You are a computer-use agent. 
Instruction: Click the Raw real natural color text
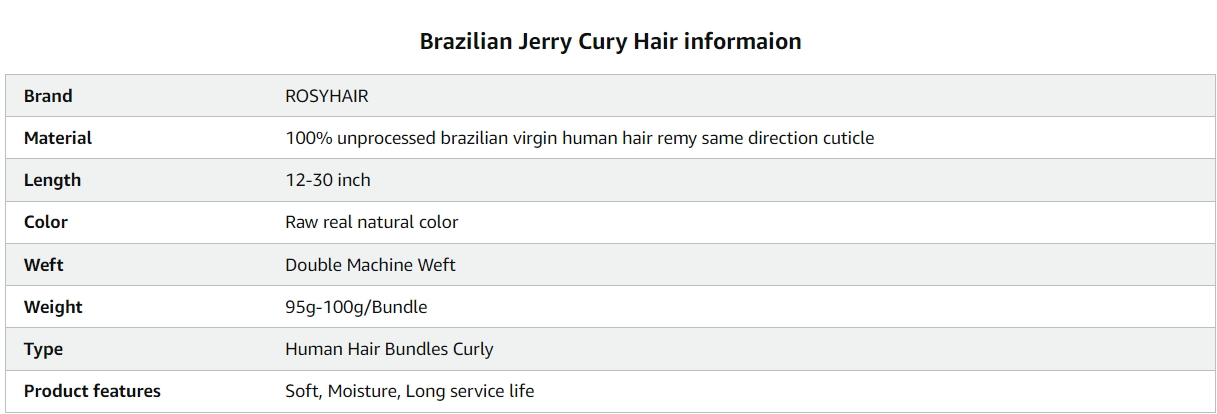[372, 222]
